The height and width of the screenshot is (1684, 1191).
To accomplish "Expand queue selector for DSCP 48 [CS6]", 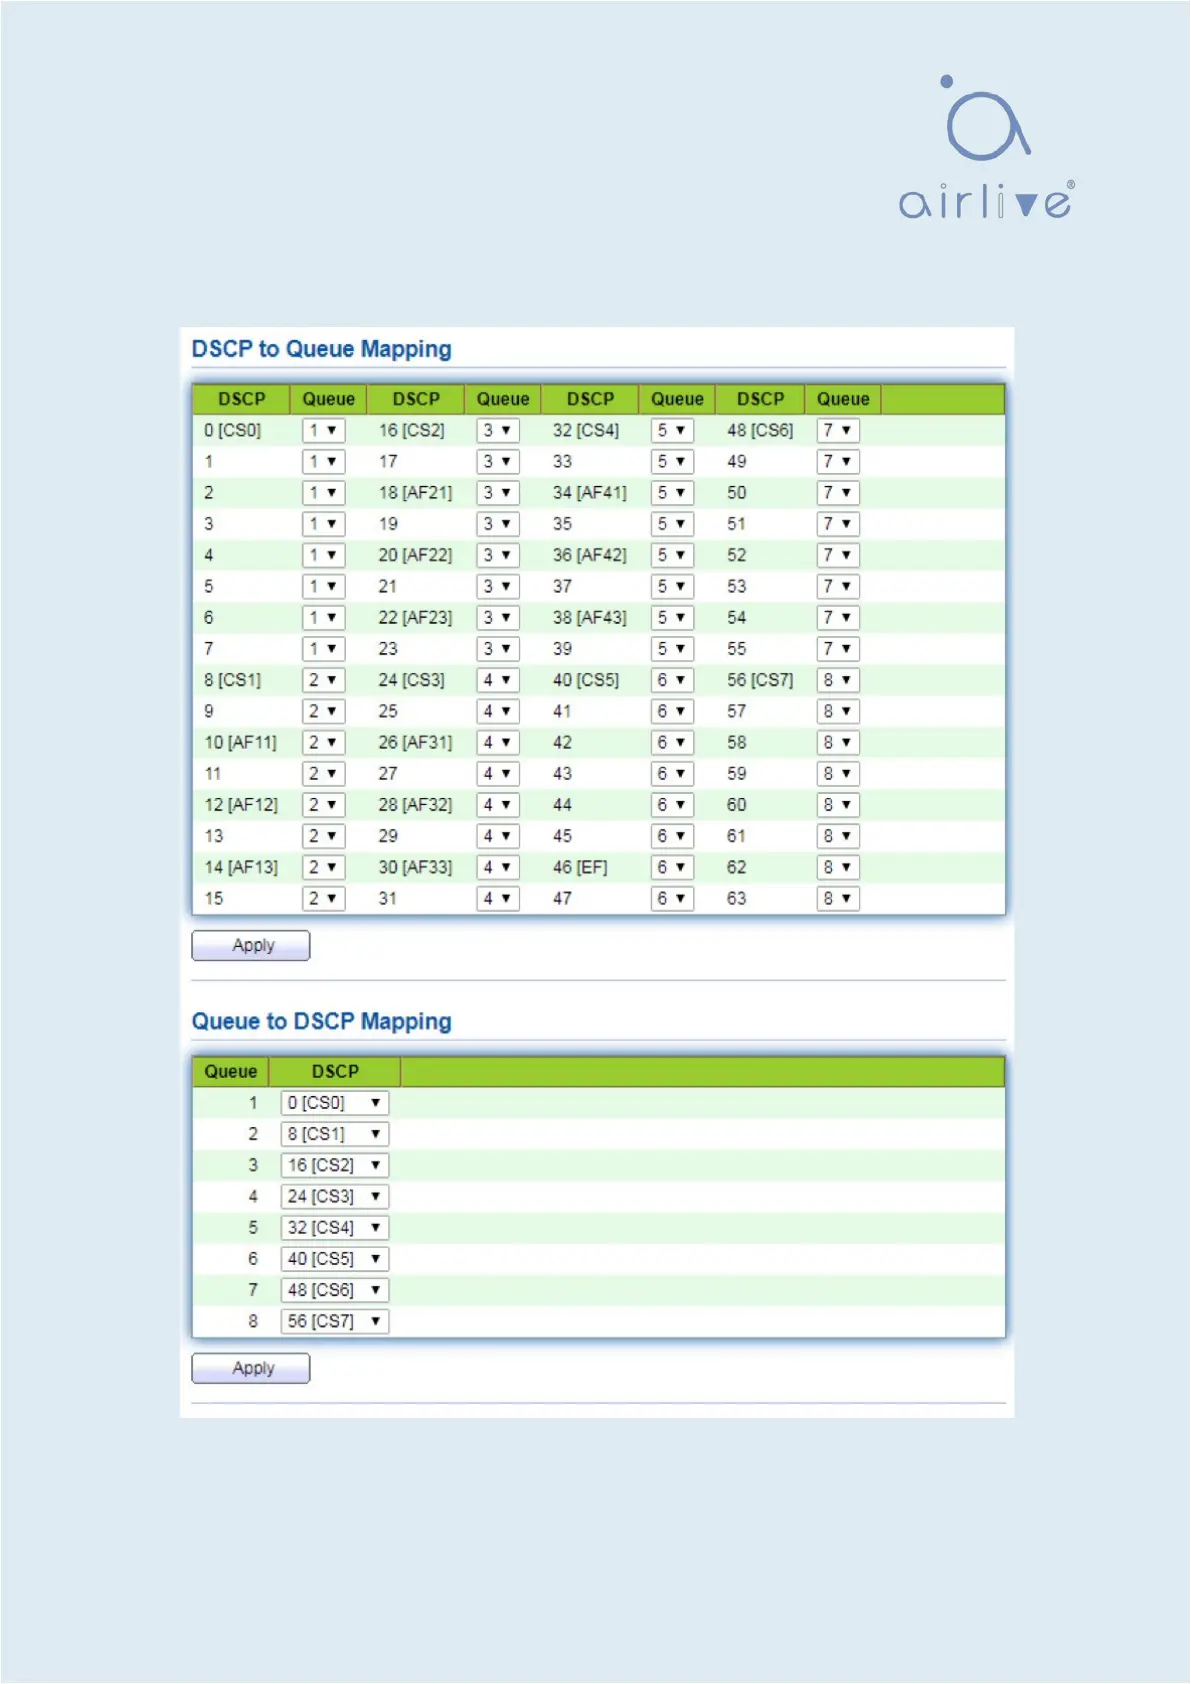I will [x=837, y=431].
